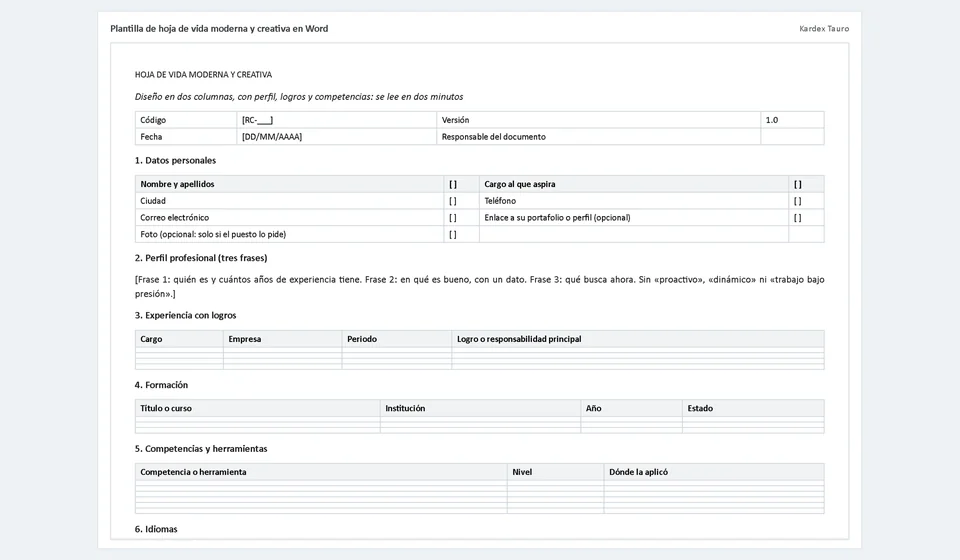The height and width of the screenshot is (560, 960).
Task: Click the 'Foto (opcional...)' cell
Action: point(290,234)
